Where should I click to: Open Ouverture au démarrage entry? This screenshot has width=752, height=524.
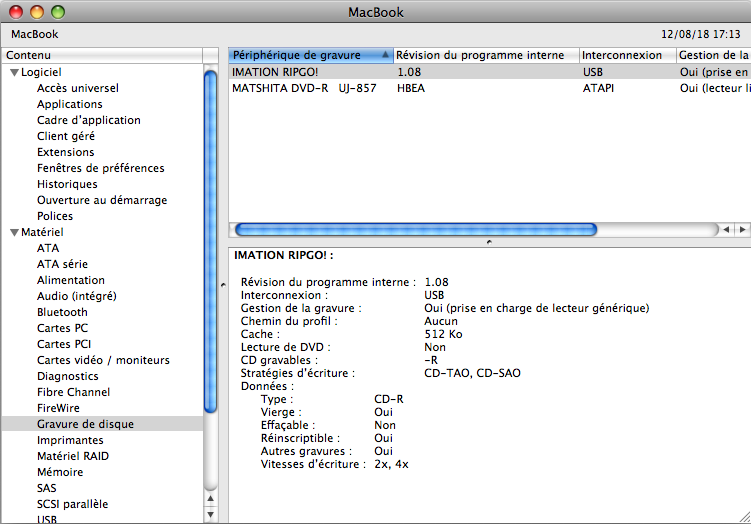coord(102,200)
